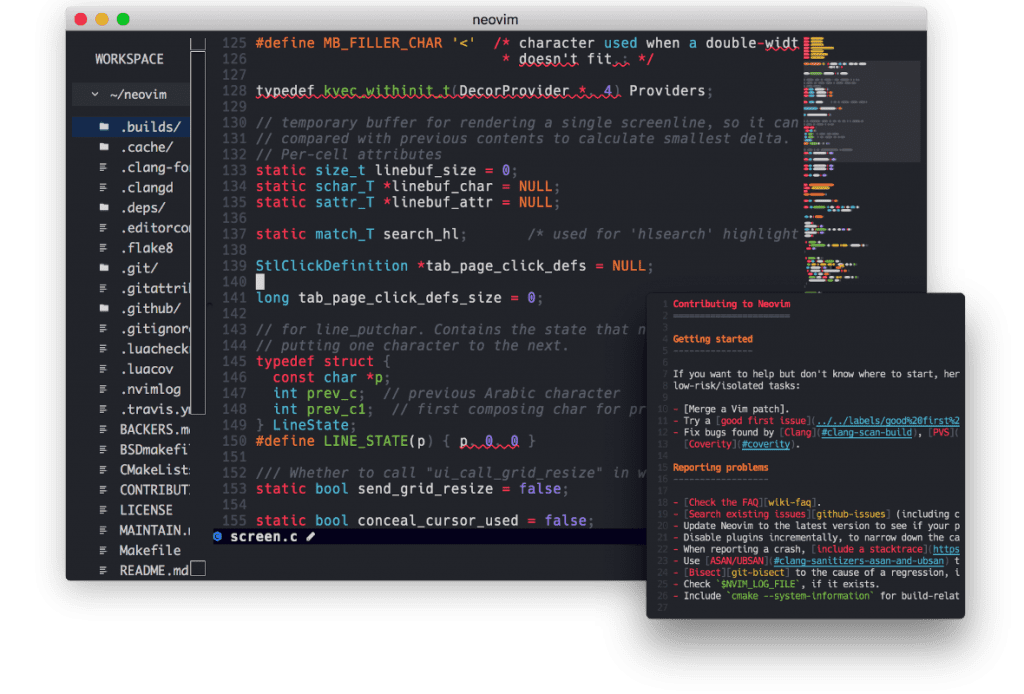The image size is (1024, 694).
Task: Click the file icon beside README.md
Action: click(x=103, y=571)
